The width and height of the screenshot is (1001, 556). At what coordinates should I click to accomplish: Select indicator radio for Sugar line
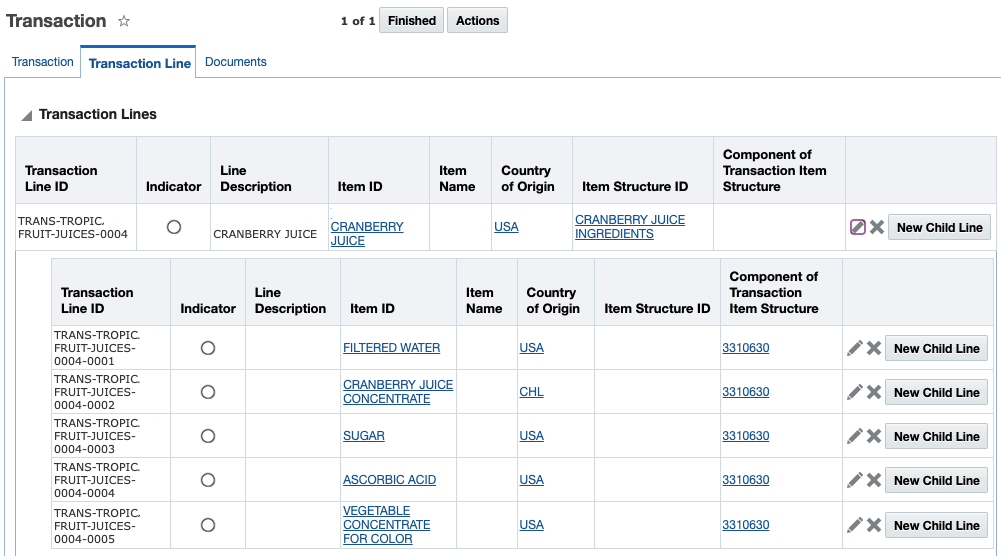tap(208, 436)
